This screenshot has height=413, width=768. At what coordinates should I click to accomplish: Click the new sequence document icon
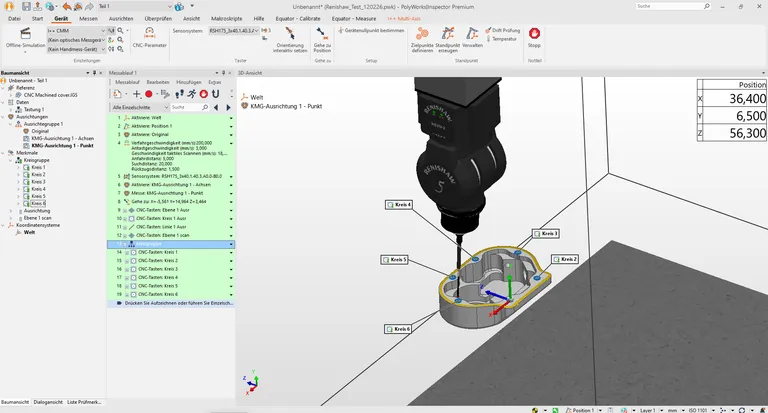[117, 94]
